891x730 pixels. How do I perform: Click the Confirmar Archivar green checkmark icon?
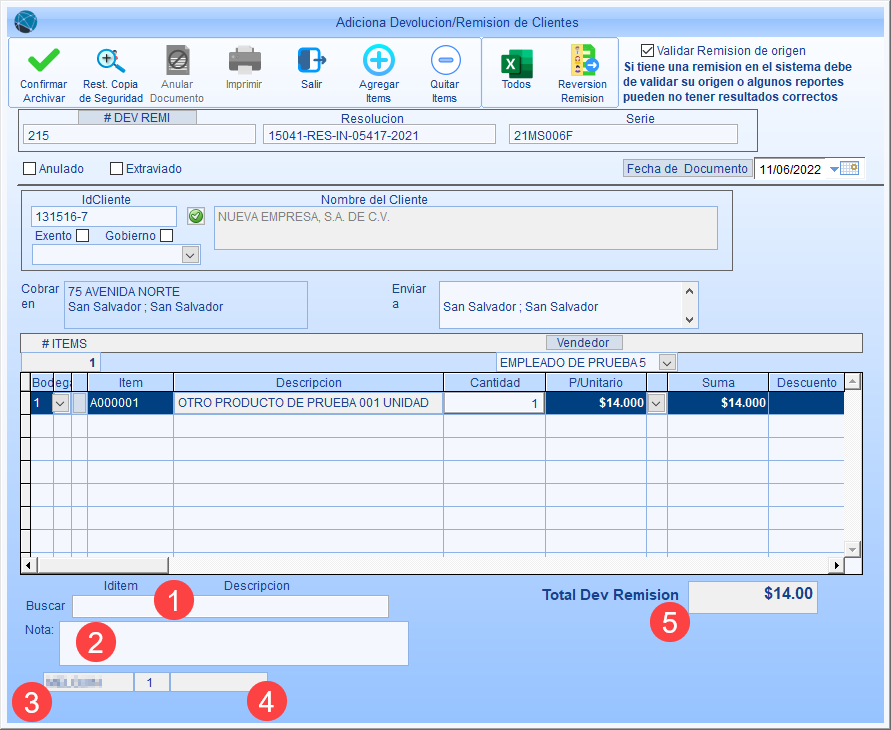pyautogui.click(x=44, y=60)
